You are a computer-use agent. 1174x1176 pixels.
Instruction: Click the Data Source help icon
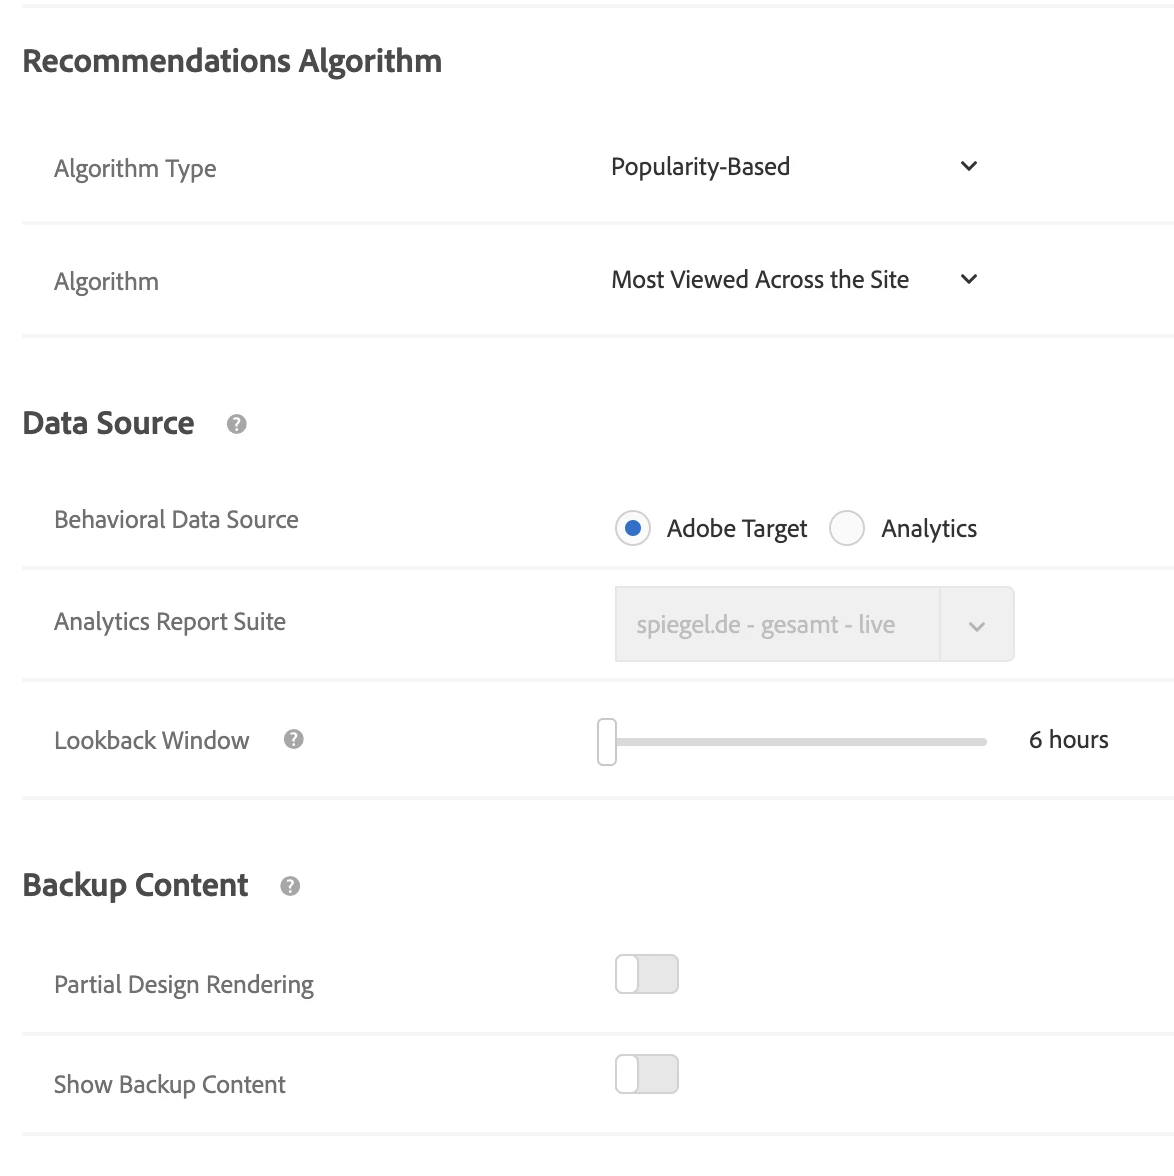tap(236, 424)
